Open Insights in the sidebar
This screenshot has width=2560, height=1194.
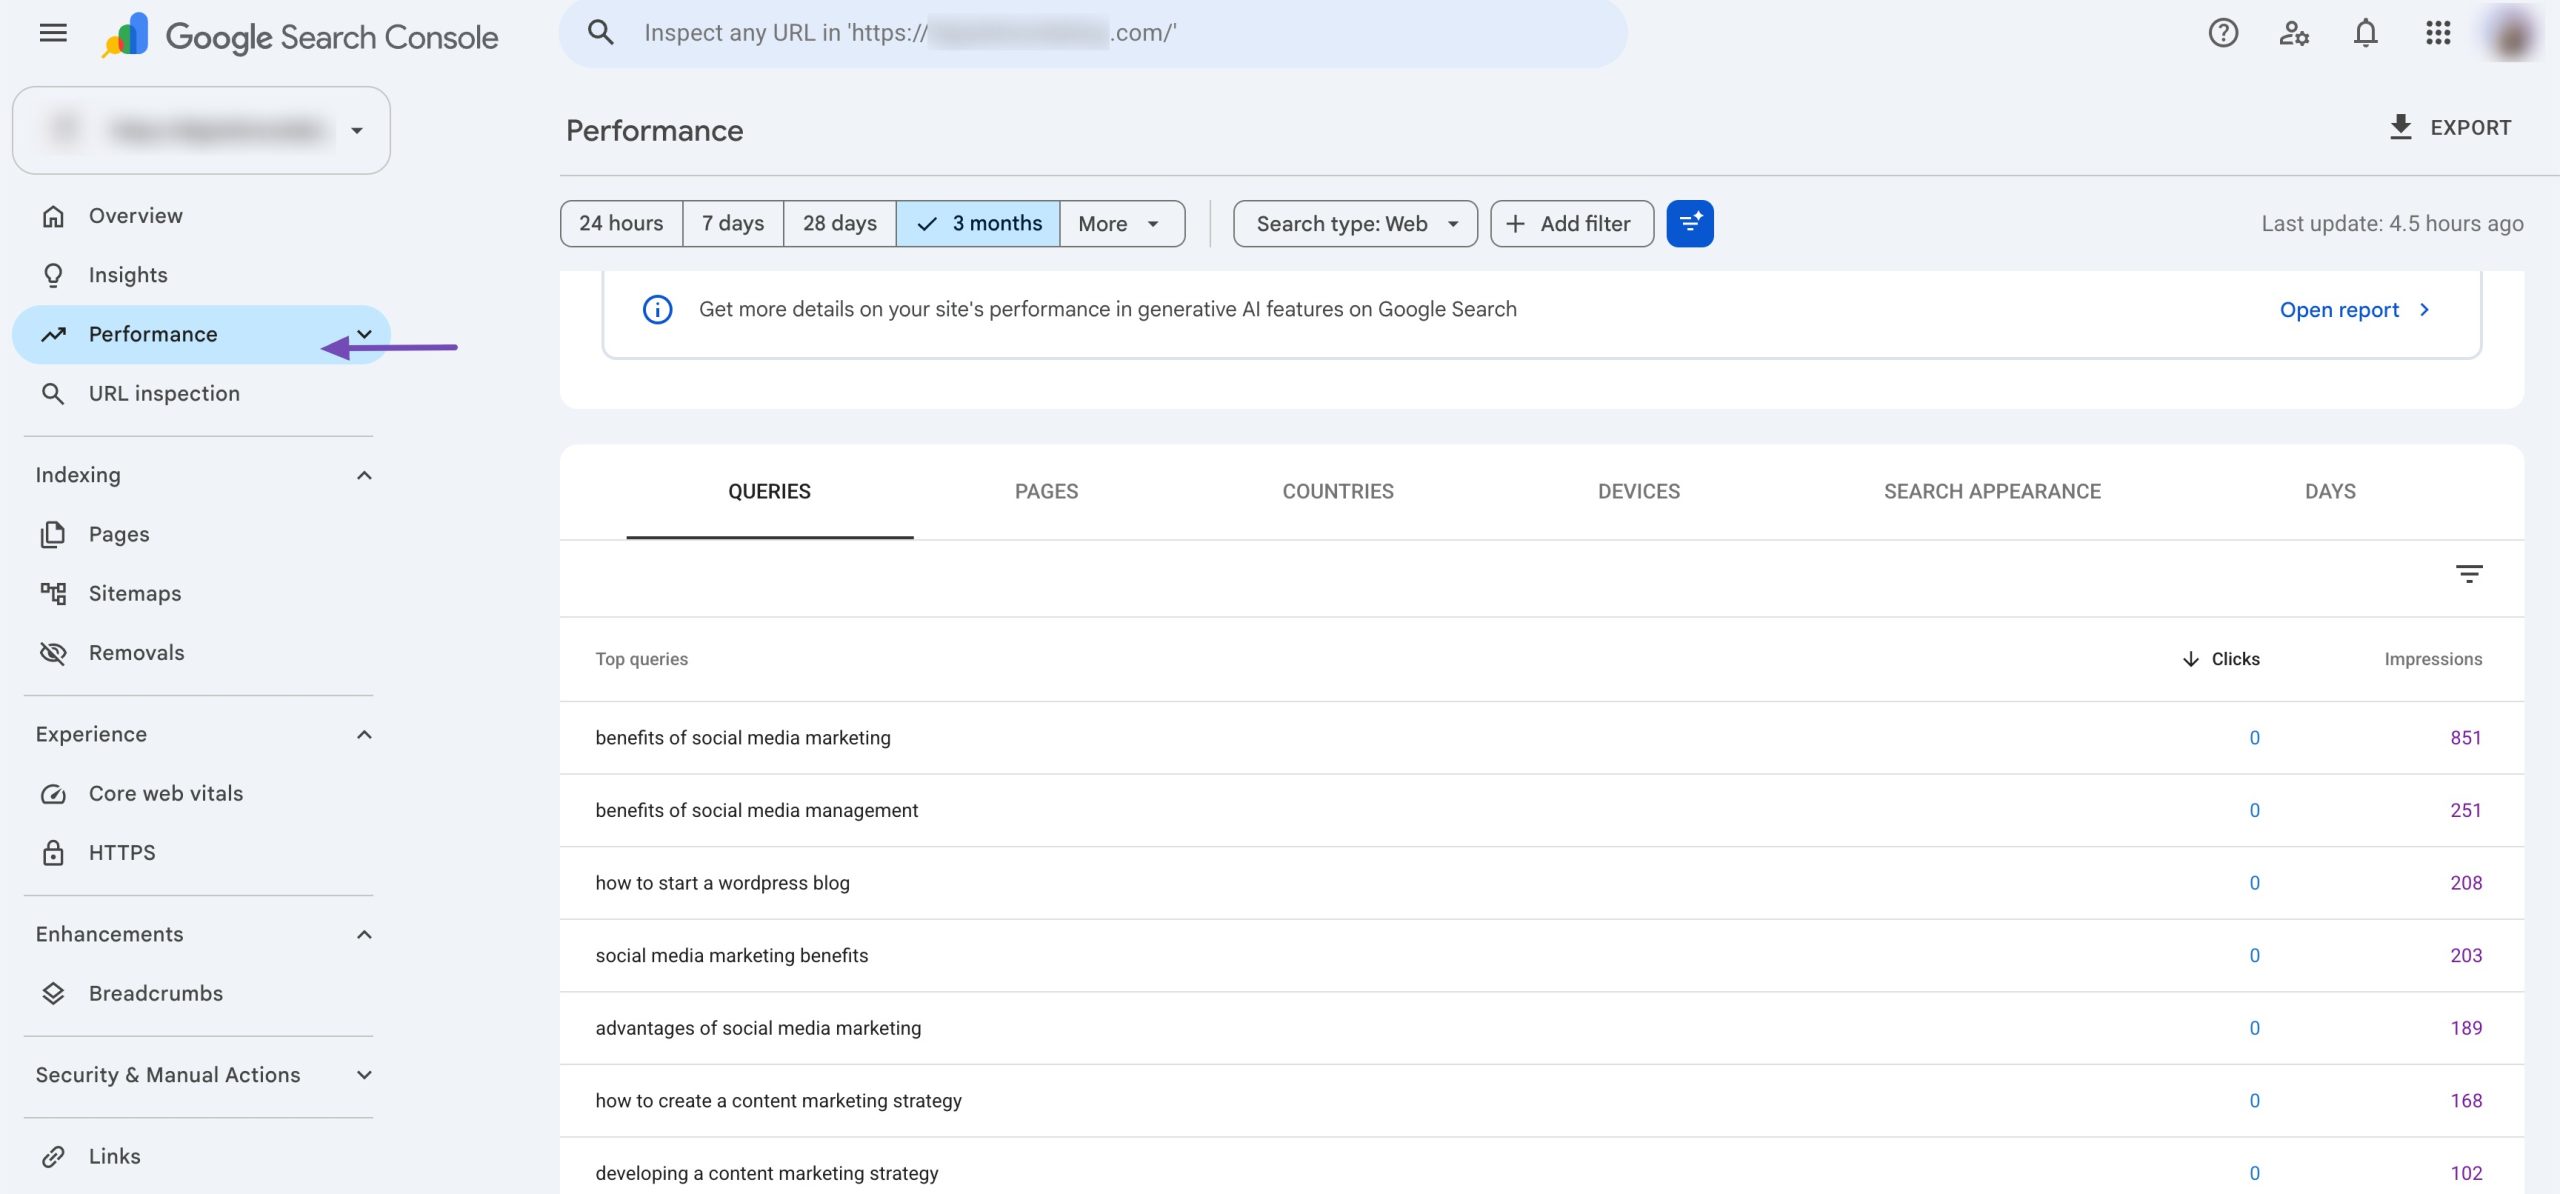point(201,275)
